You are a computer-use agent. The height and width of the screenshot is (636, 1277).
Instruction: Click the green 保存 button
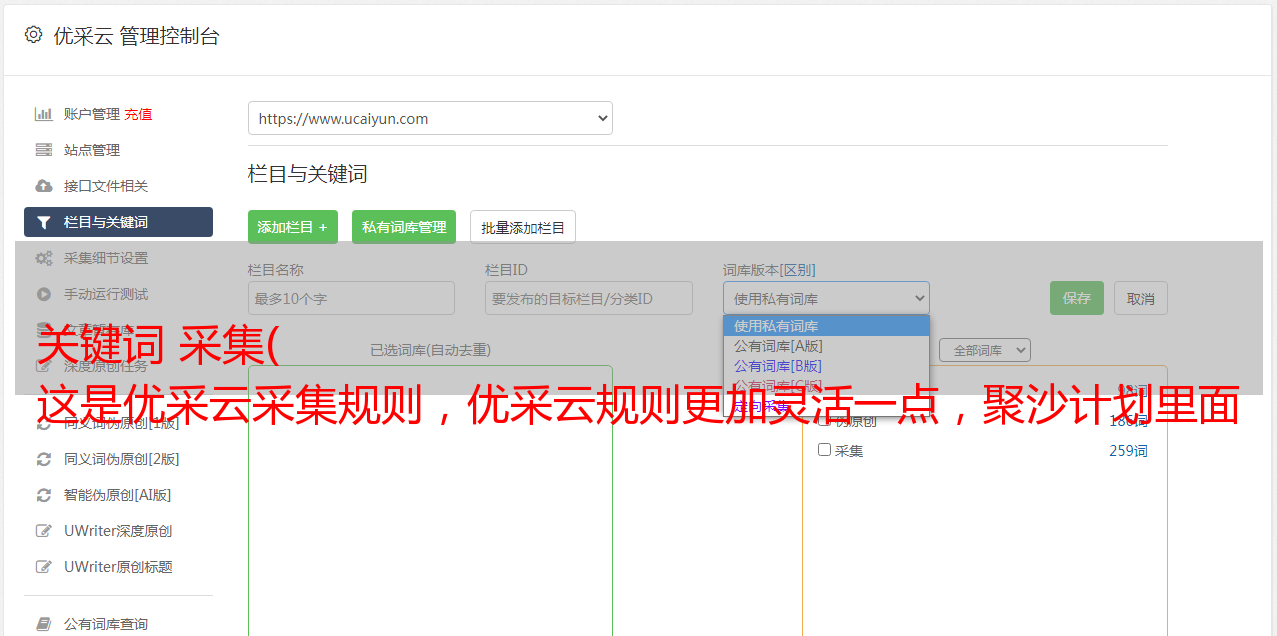pos(1077,298)
